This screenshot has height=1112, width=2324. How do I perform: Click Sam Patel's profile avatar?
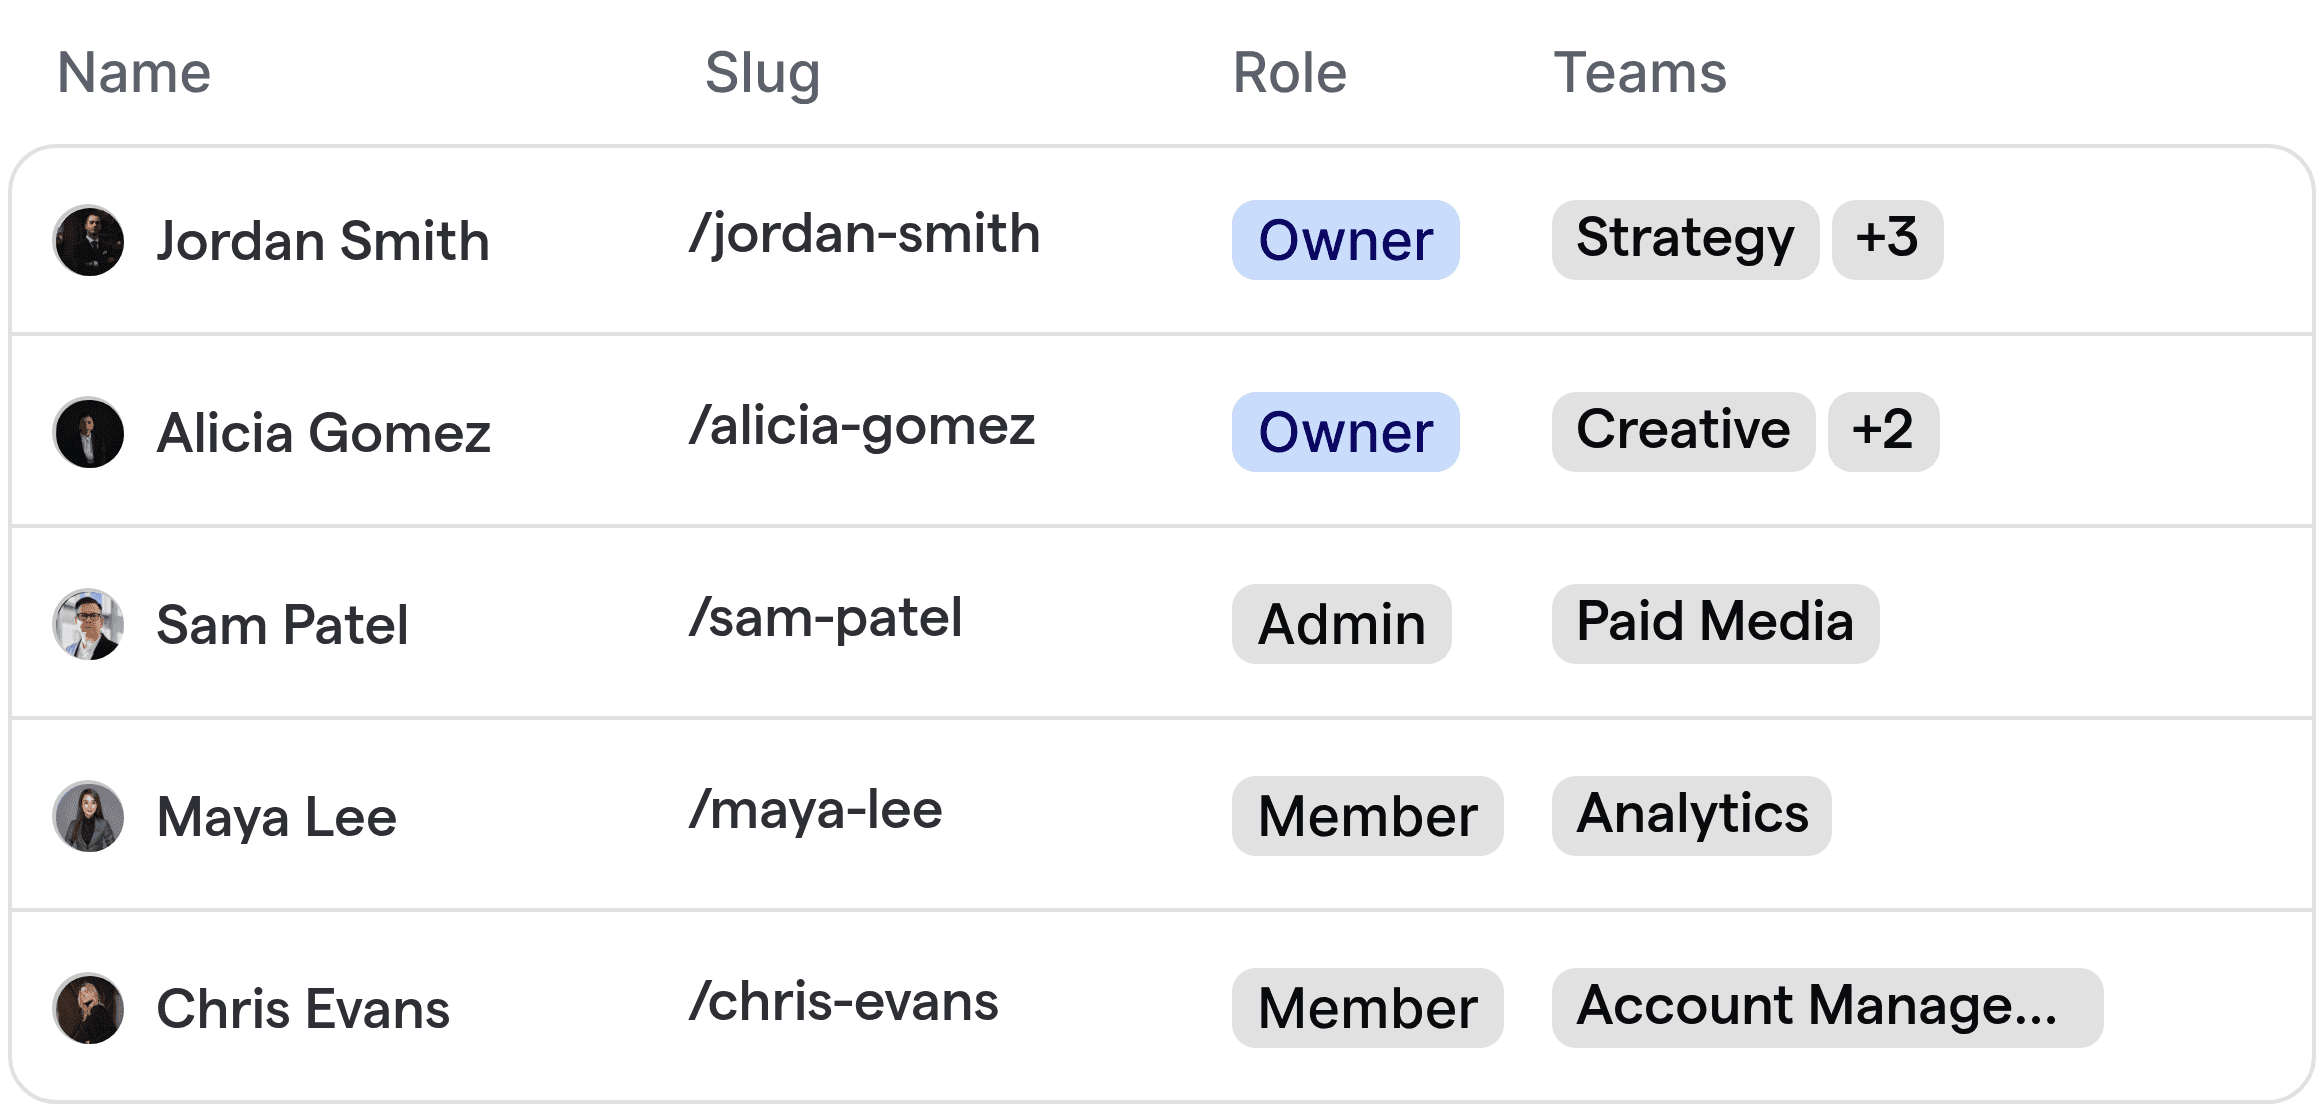point(88,624)
